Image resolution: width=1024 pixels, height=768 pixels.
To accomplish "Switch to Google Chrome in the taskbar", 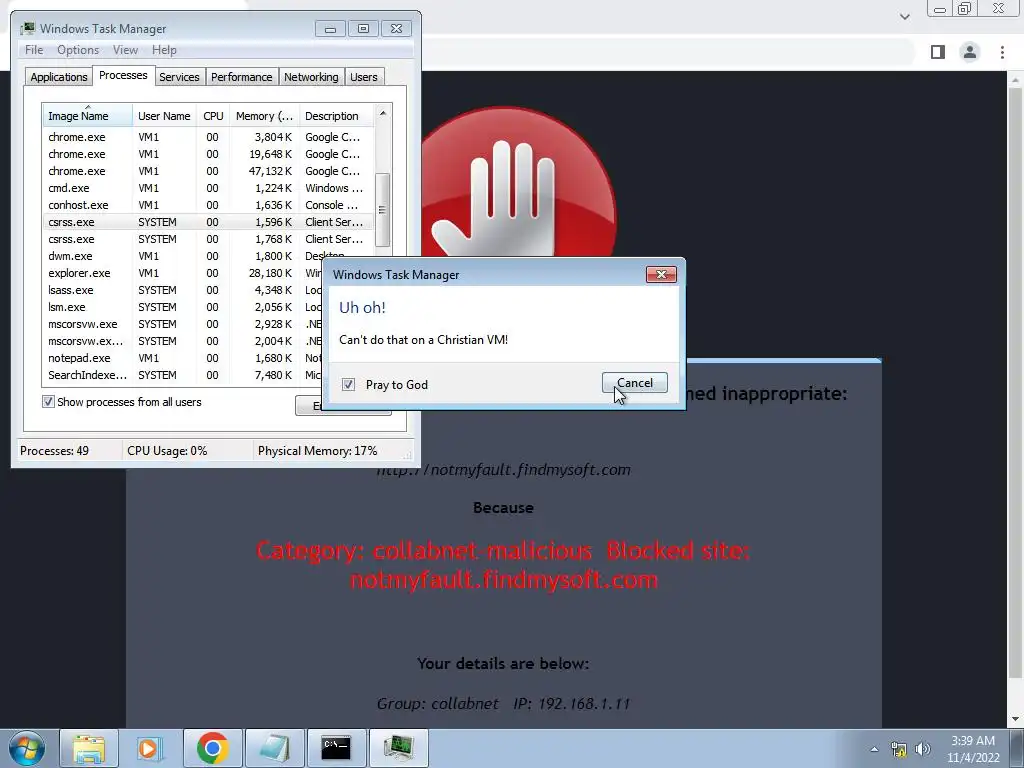I will (212, 748).
